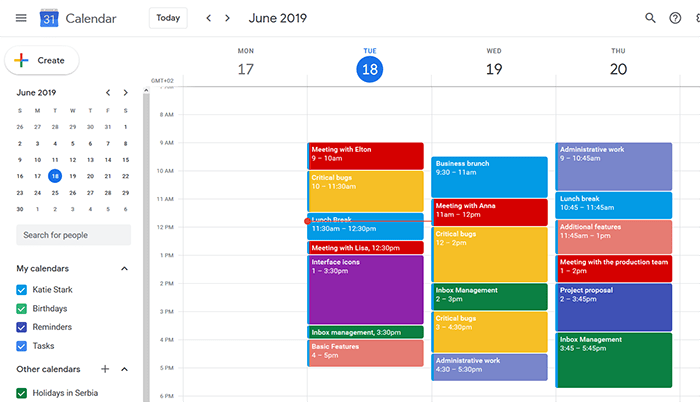700x402 pixels.
Task: Open Meeting with Elton event
Action: coord(365,156)
